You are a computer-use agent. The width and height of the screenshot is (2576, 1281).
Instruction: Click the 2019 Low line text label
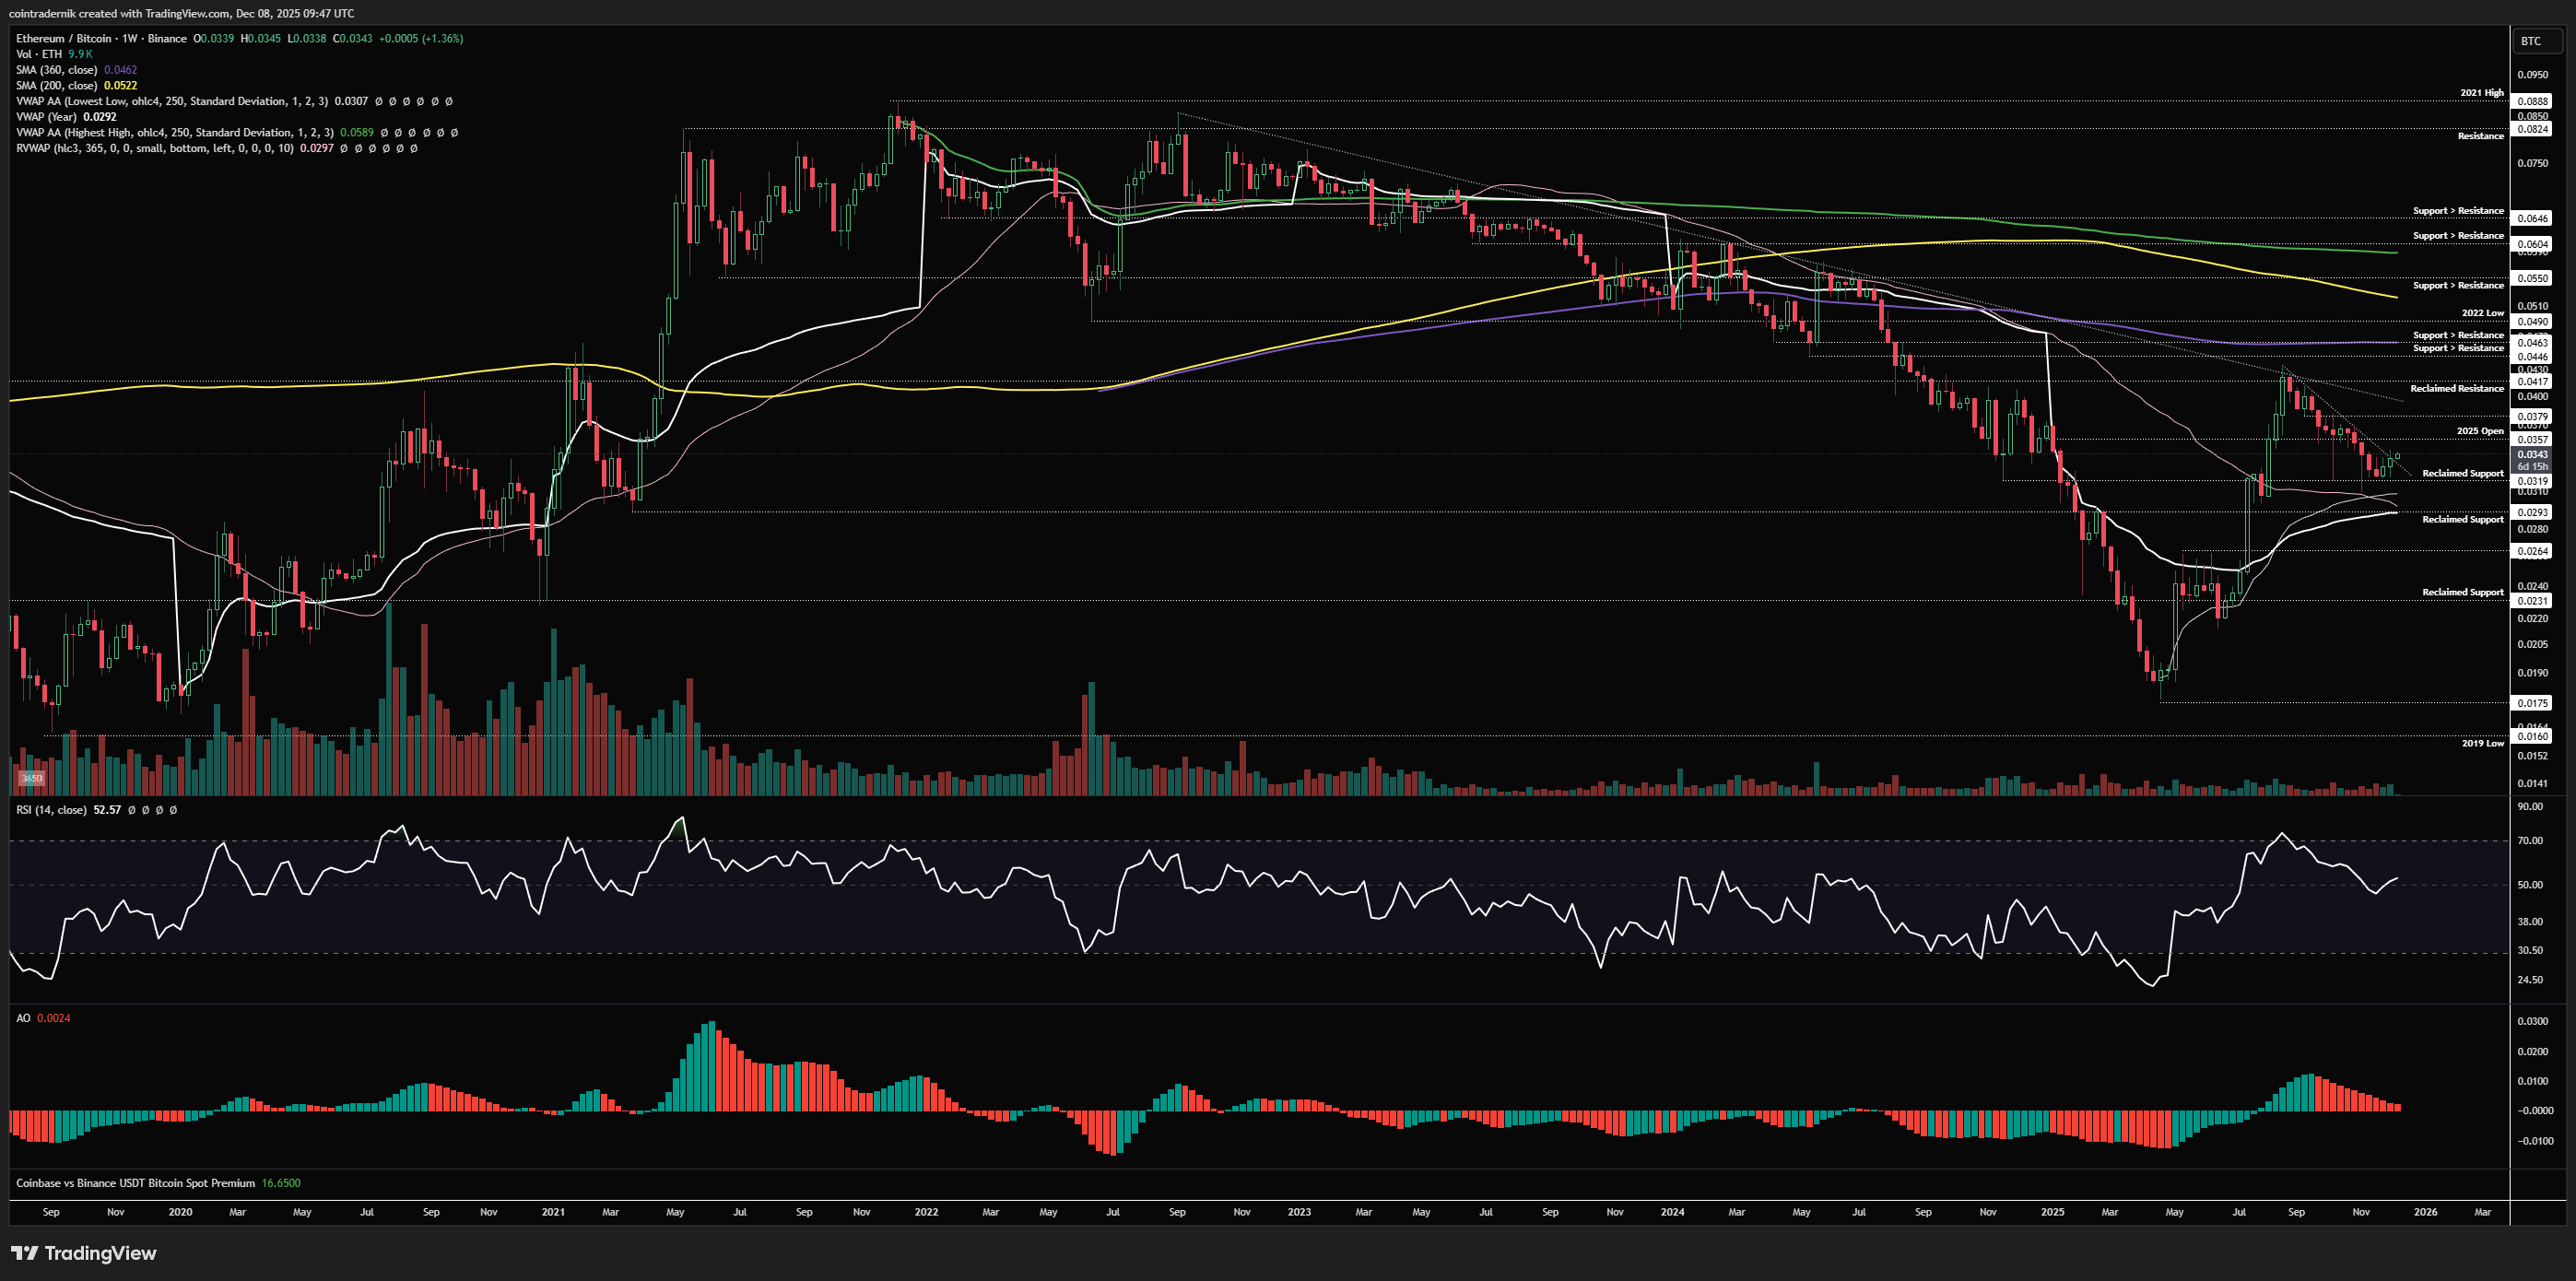(x=2482, y=743)
